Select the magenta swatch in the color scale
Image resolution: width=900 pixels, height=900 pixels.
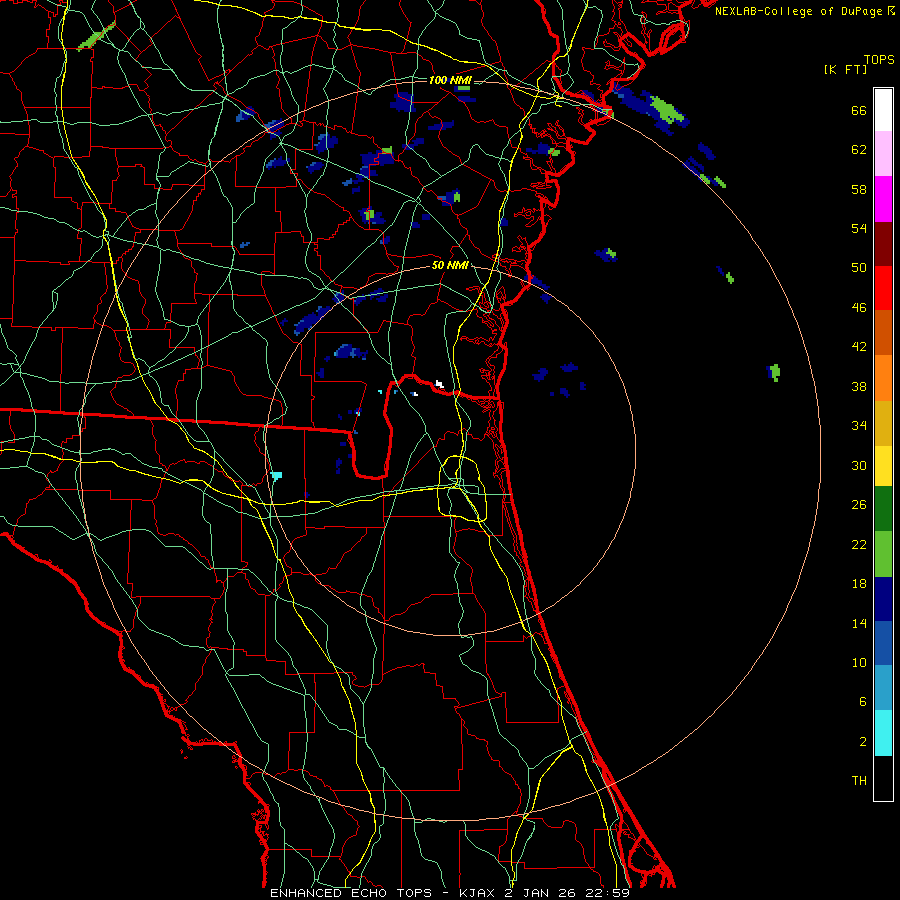[883, 199]
